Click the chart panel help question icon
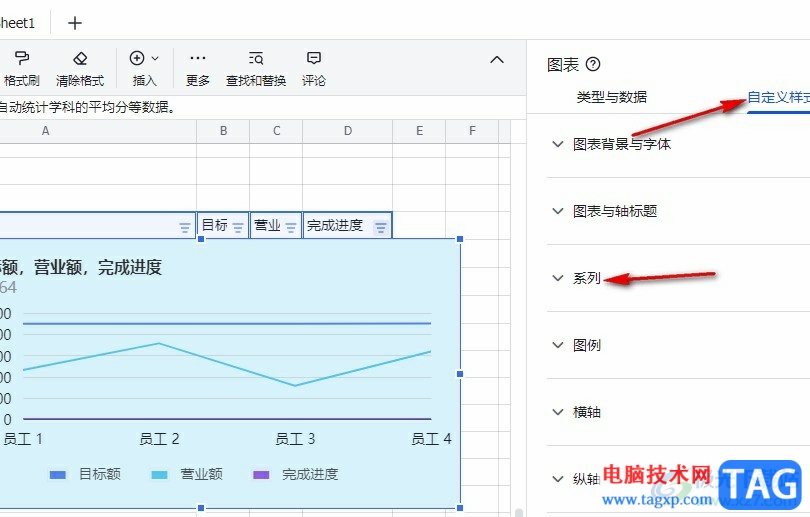This screenshot has height=517, width=810. (x=593, y=65)
